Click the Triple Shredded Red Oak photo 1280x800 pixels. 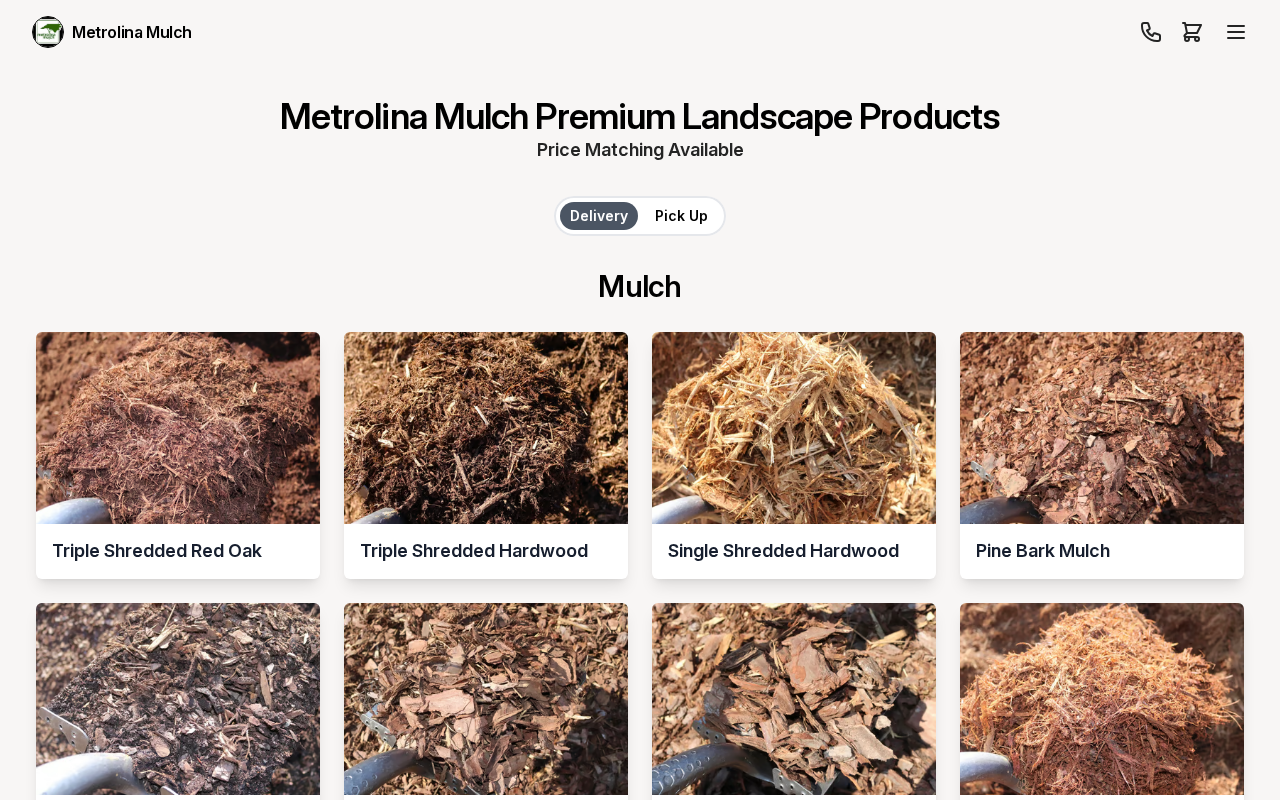click(178, 428)
